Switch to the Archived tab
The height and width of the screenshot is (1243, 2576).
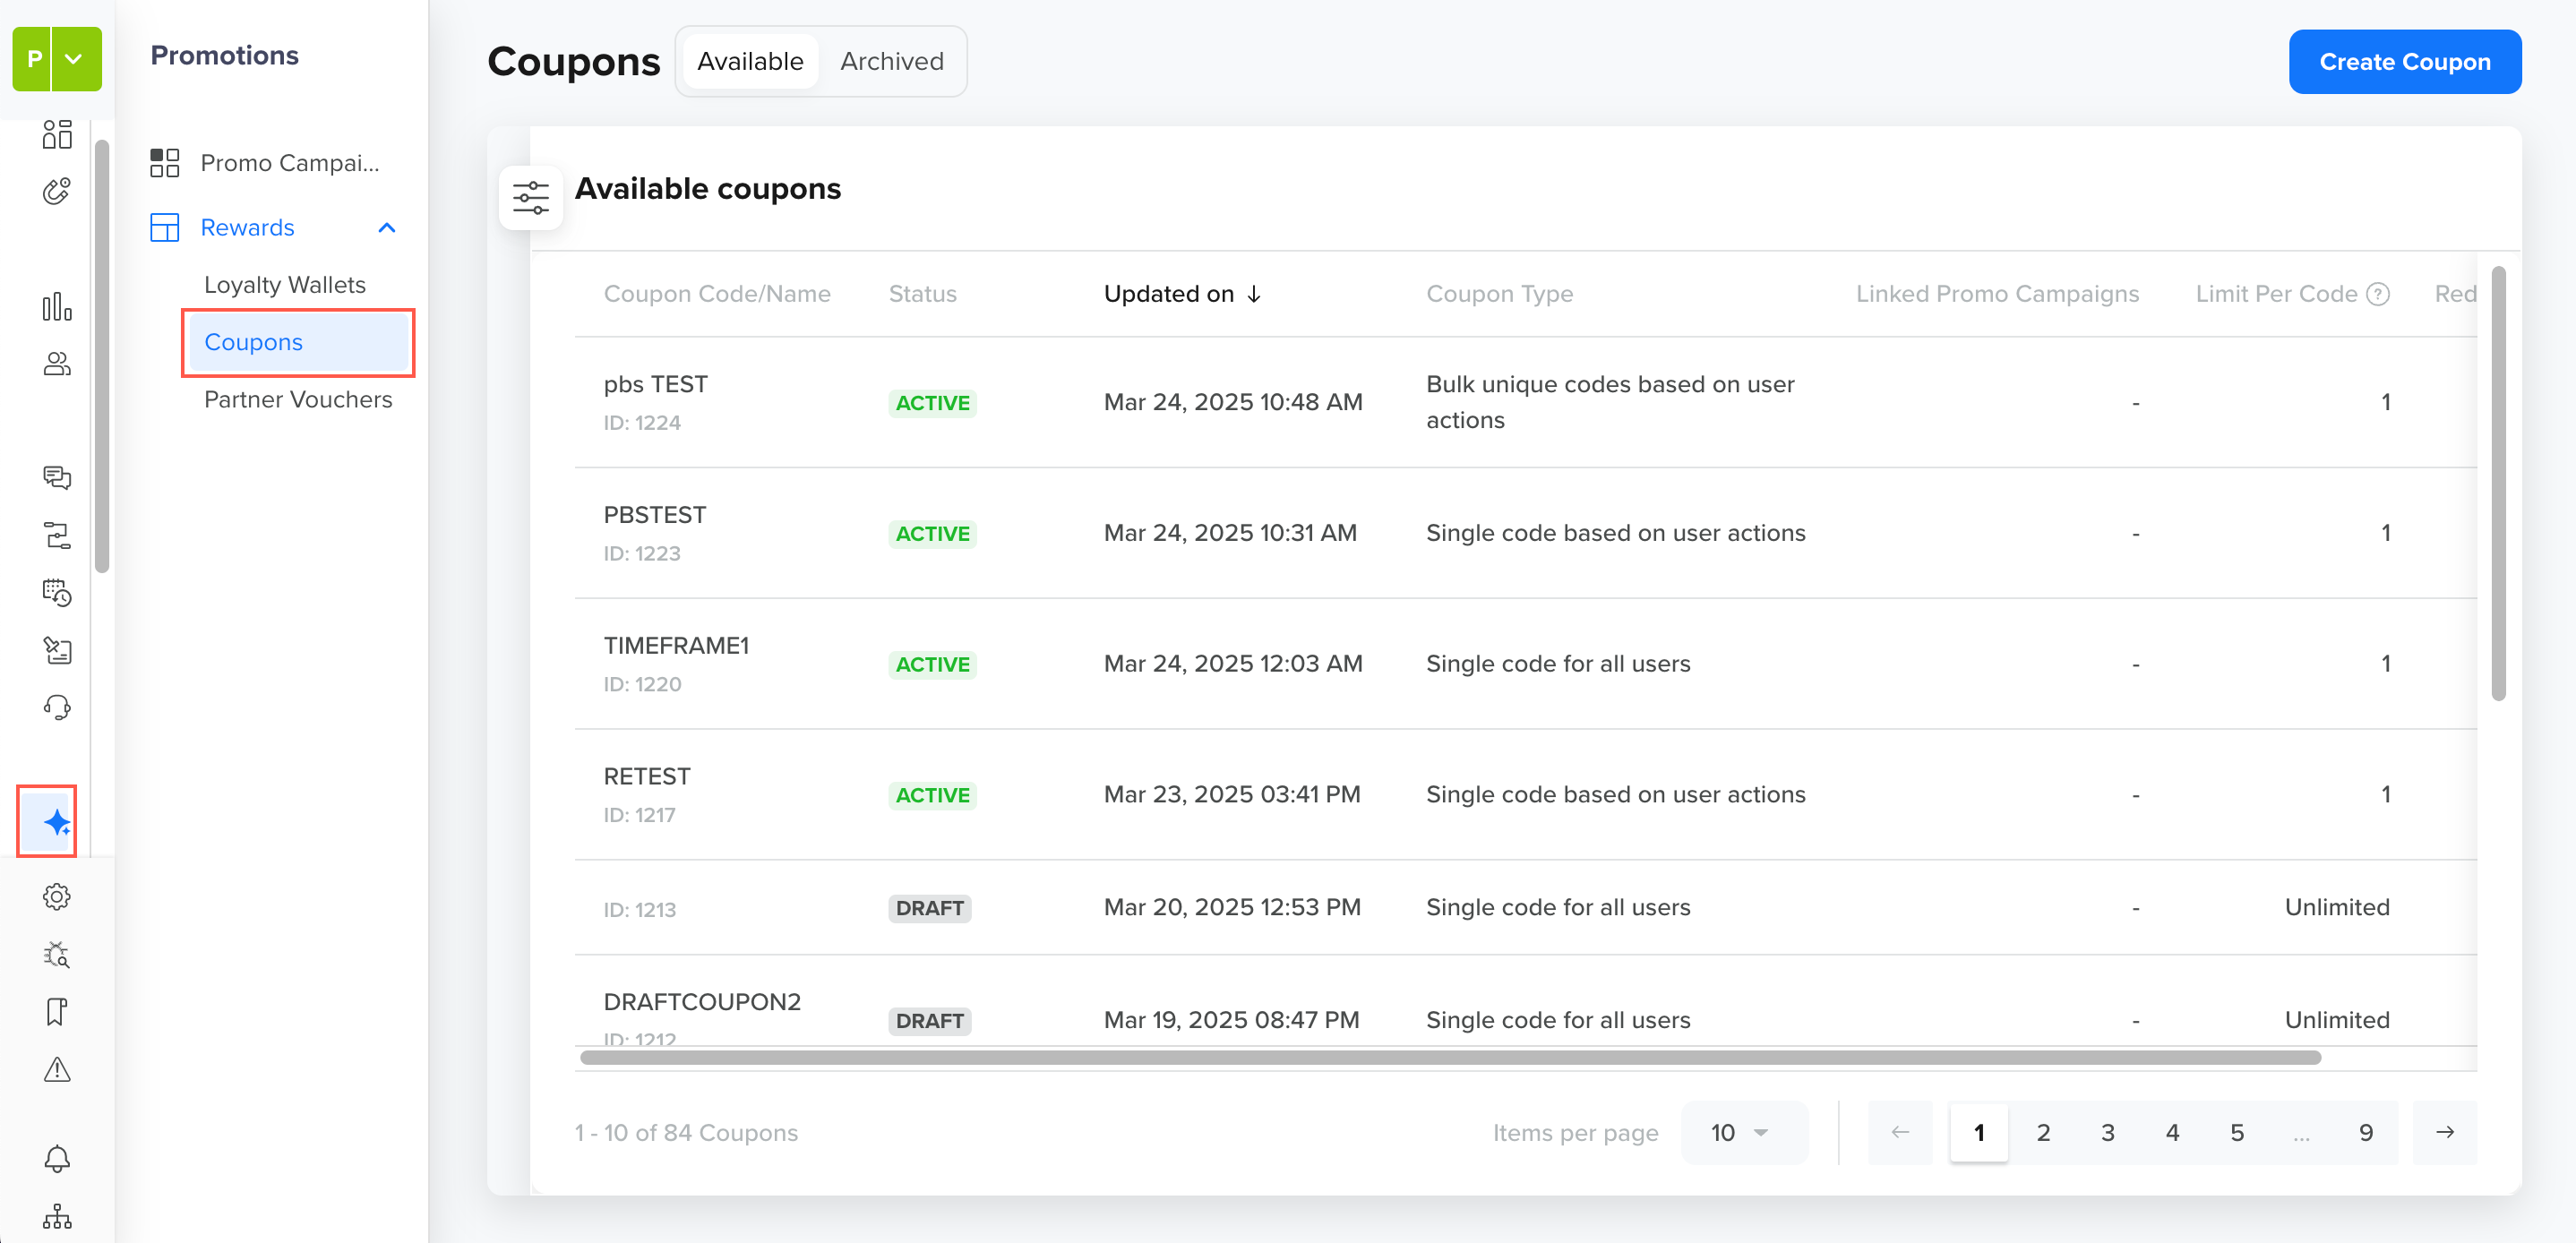891,61
